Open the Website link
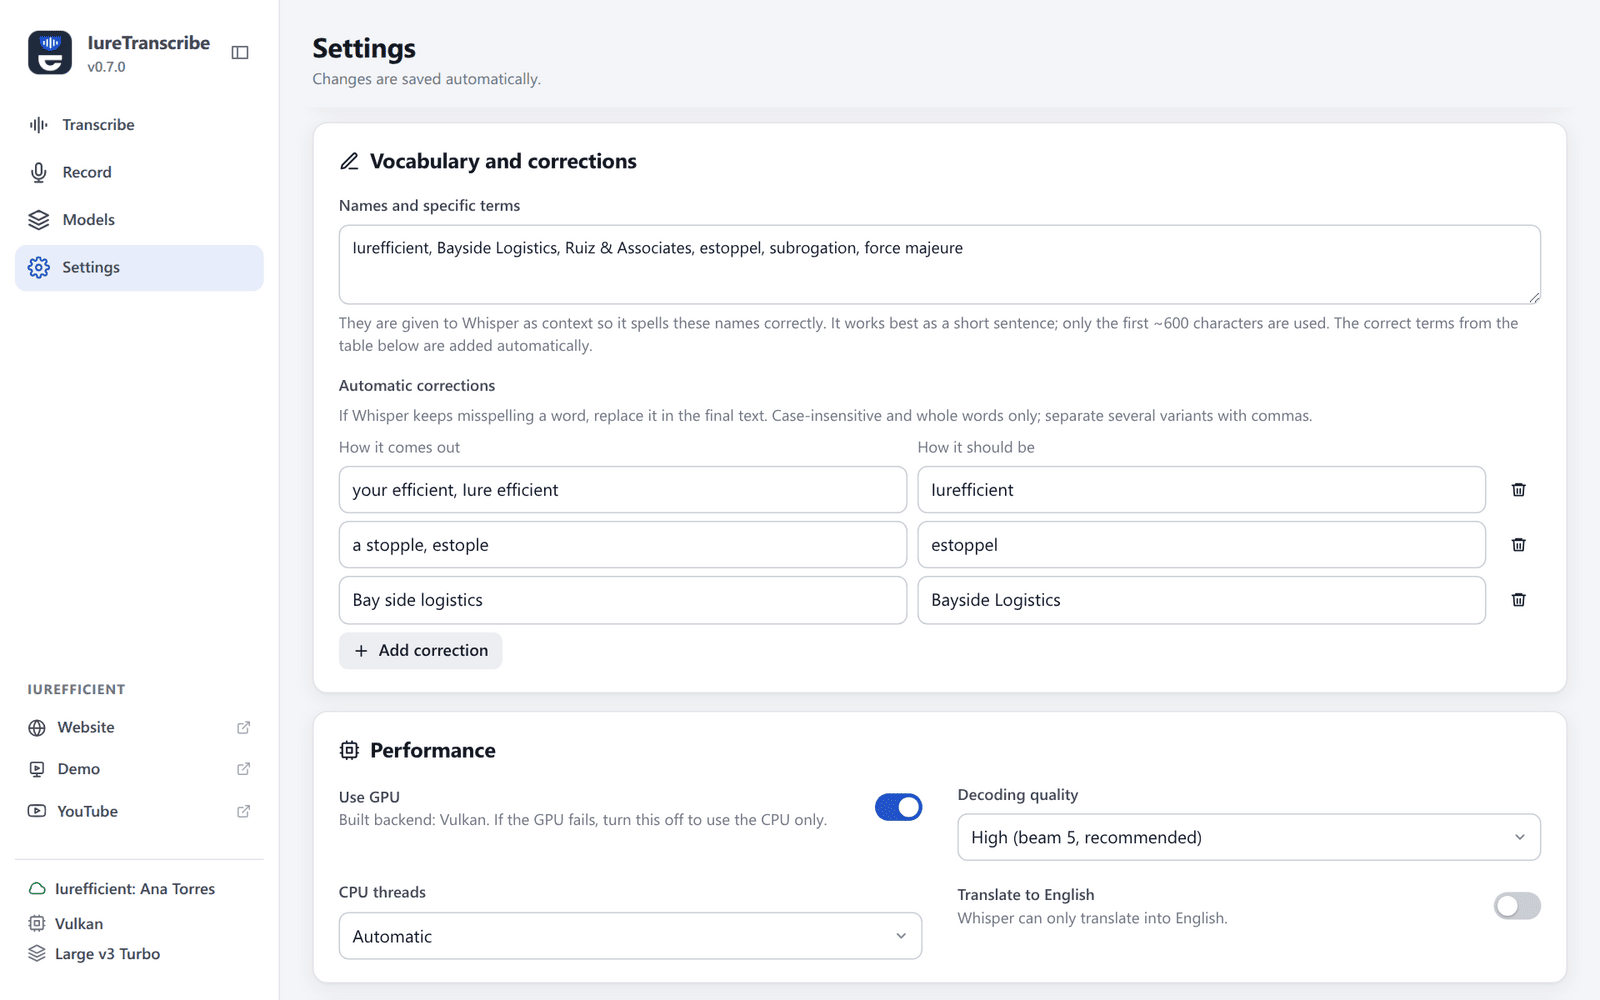Screen dimensions: 1600x1000 click(x=139, y=728)
